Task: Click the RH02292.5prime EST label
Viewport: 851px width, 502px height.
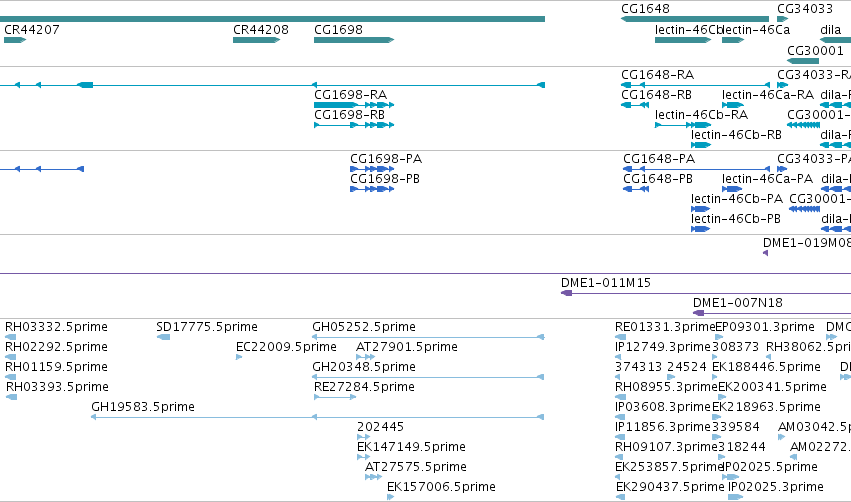Action: (56, 347)
